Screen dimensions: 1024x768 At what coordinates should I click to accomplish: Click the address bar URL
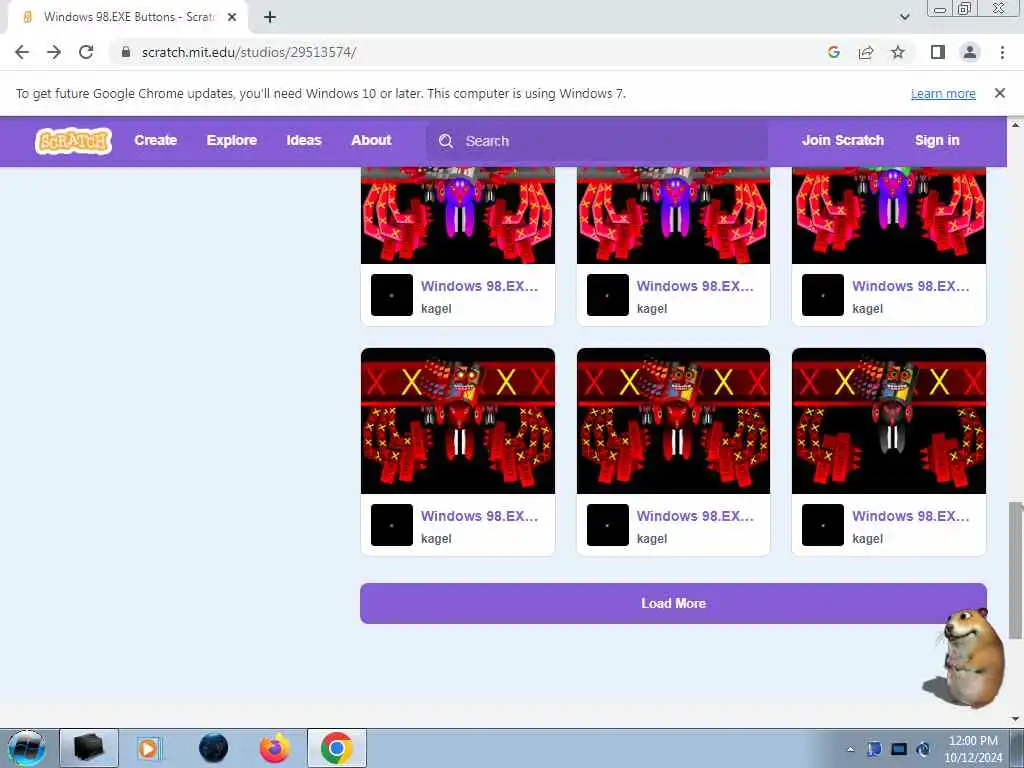pos(249,52)
